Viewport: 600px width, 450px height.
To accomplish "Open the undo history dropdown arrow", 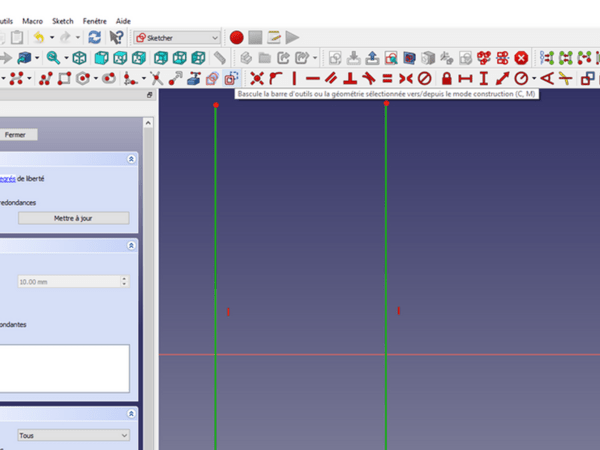I will (51, 37).
